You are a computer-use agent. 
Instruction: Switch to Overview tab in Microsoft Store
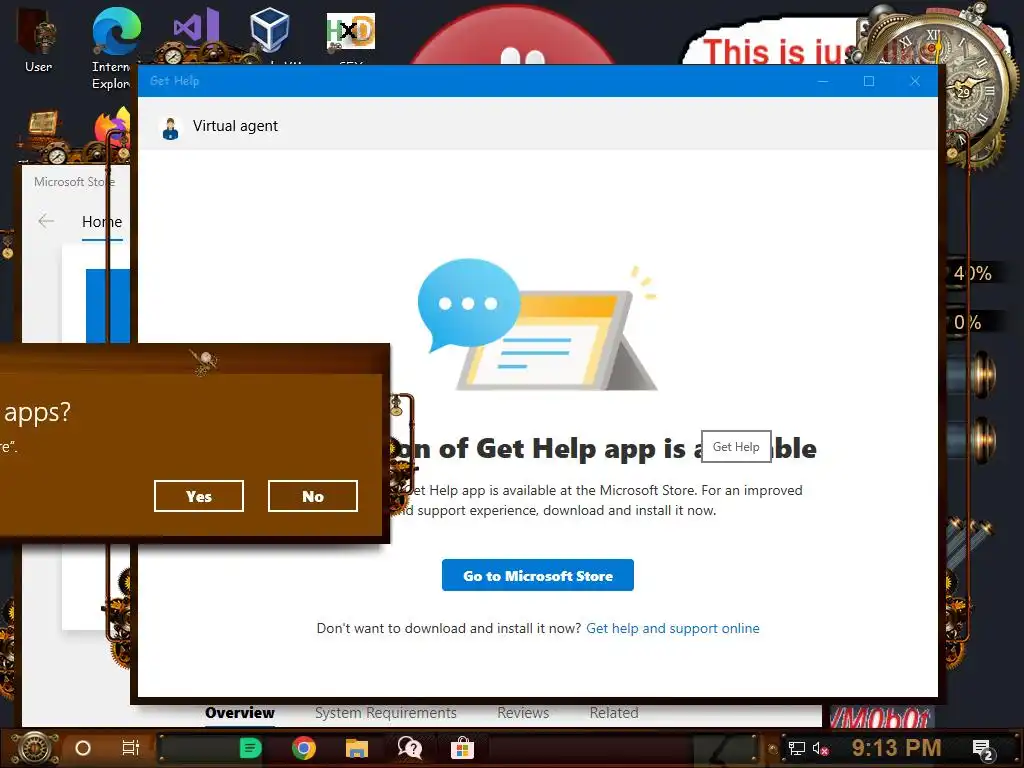pyautogui.click(x=240, y=713)
